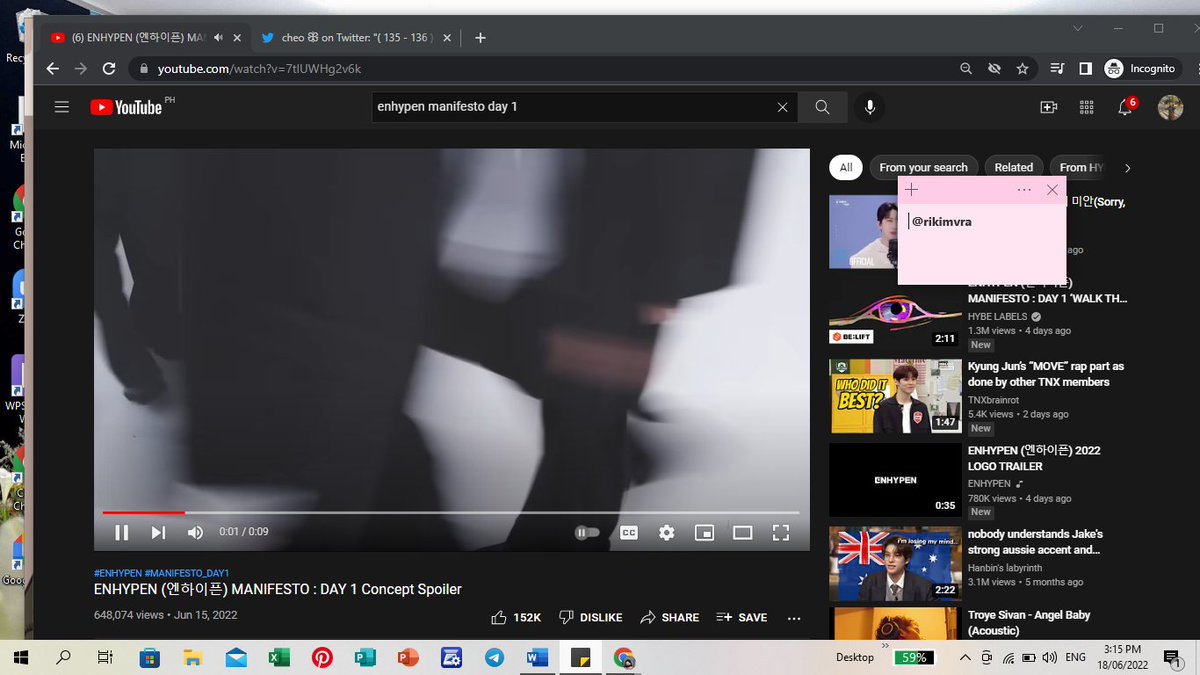Dislike the video
This screenshot has width=1200, height=675.
(590, 618)
